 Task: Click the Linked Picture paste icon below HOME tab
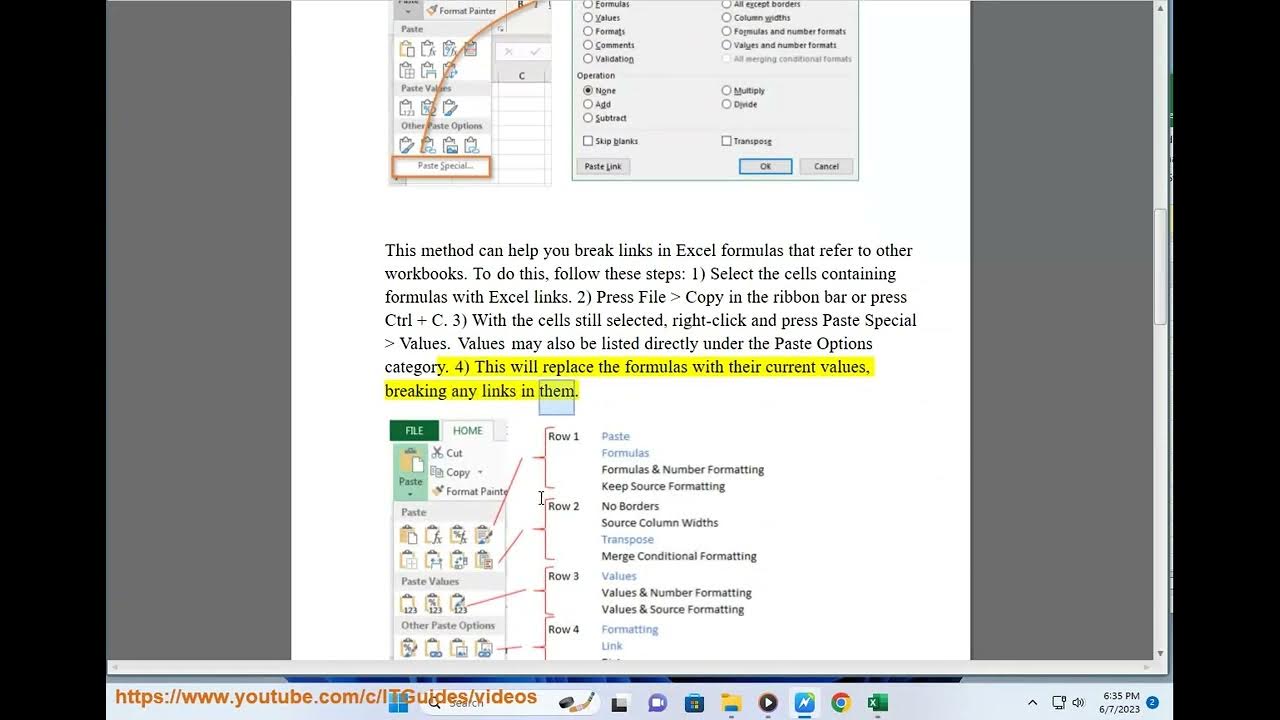click(x=484, y=648)
